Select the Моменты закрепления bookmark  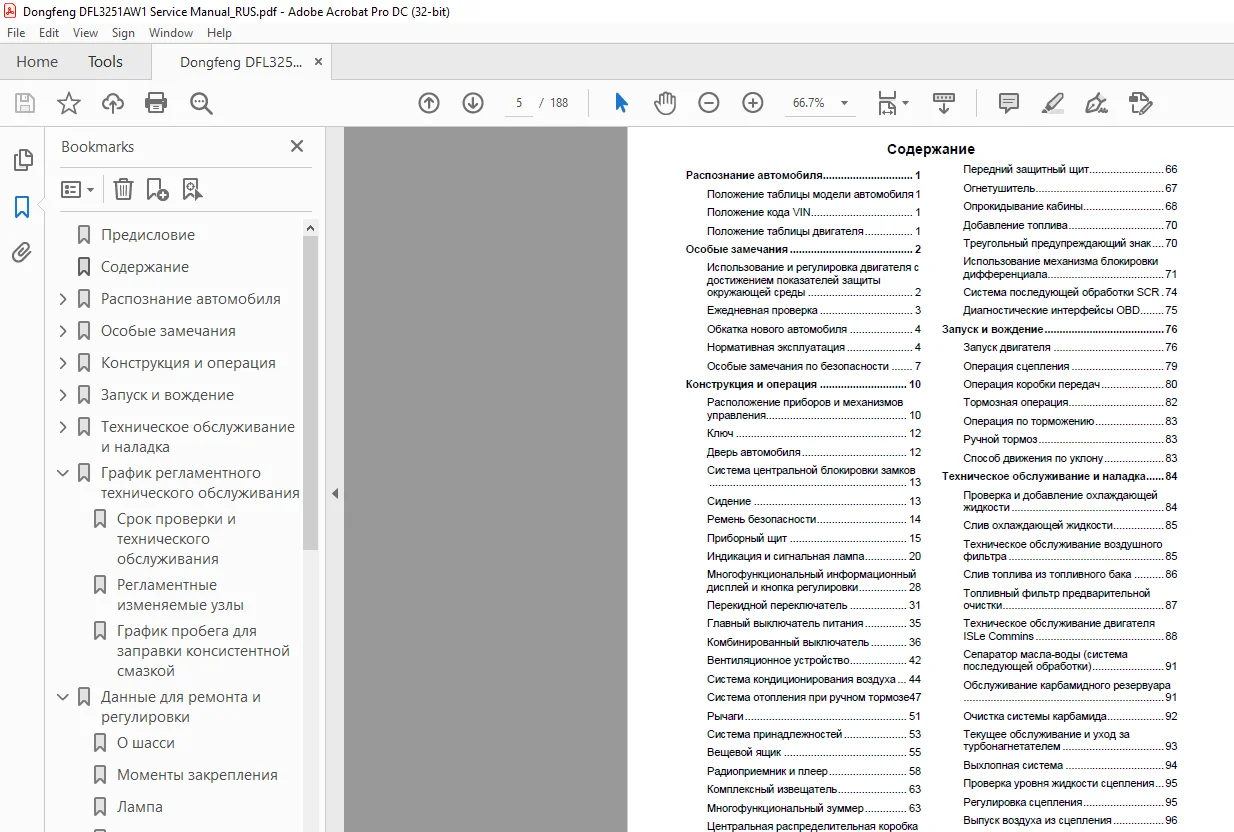pos(197,775)
